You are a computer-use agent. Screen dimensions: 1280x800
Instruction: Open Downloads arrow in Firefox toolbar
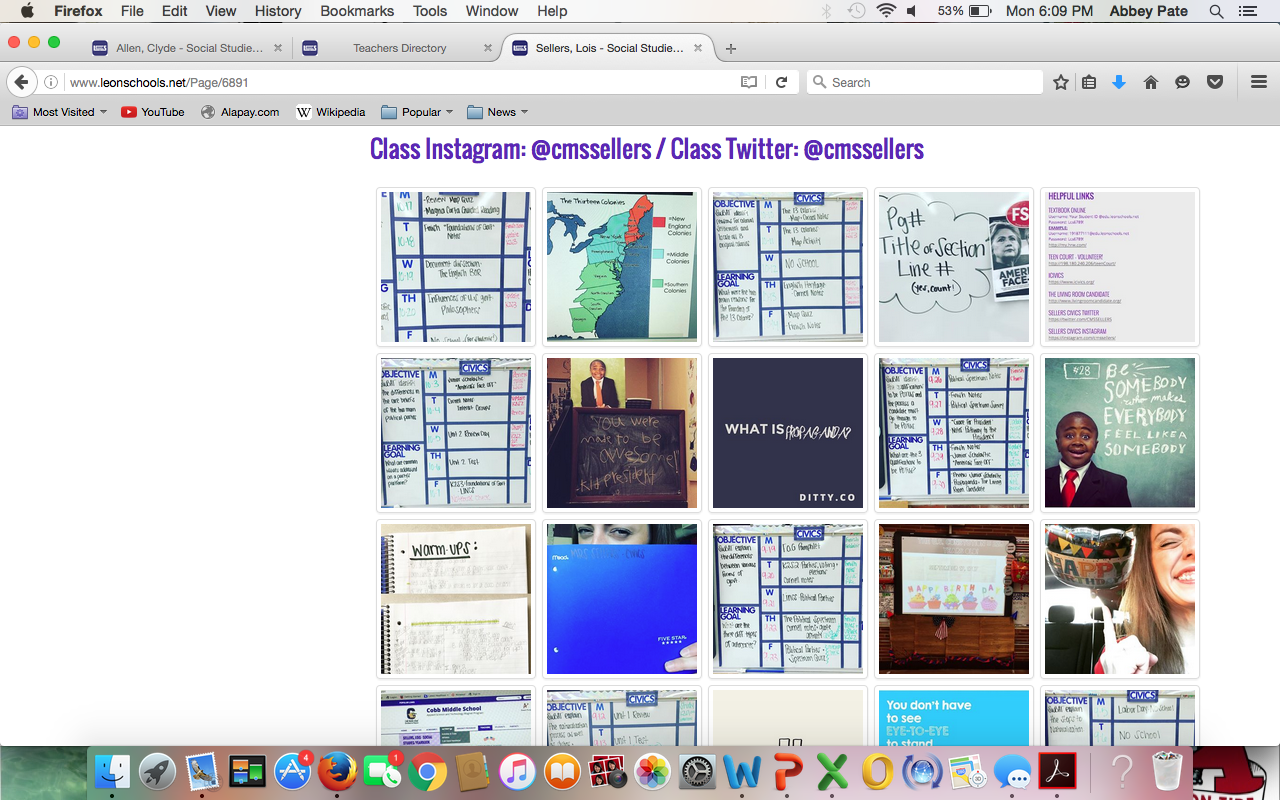(1119, 83)
